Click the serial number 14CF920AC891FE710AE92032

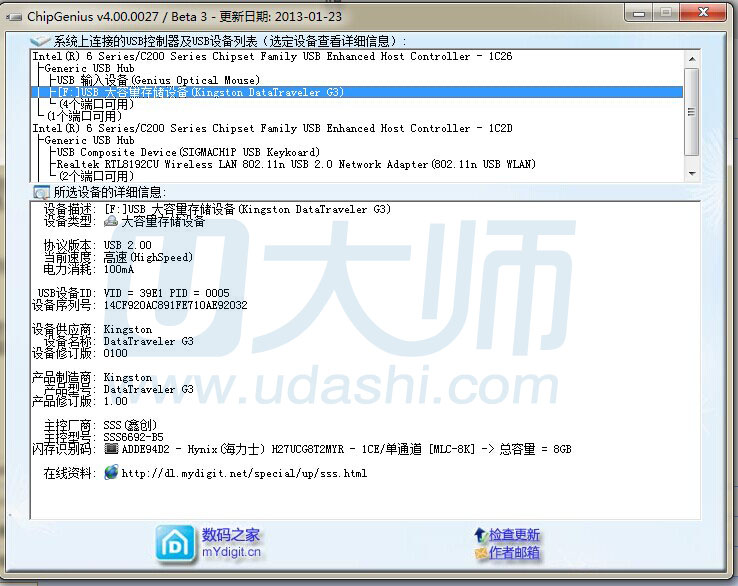coord(176,305)
